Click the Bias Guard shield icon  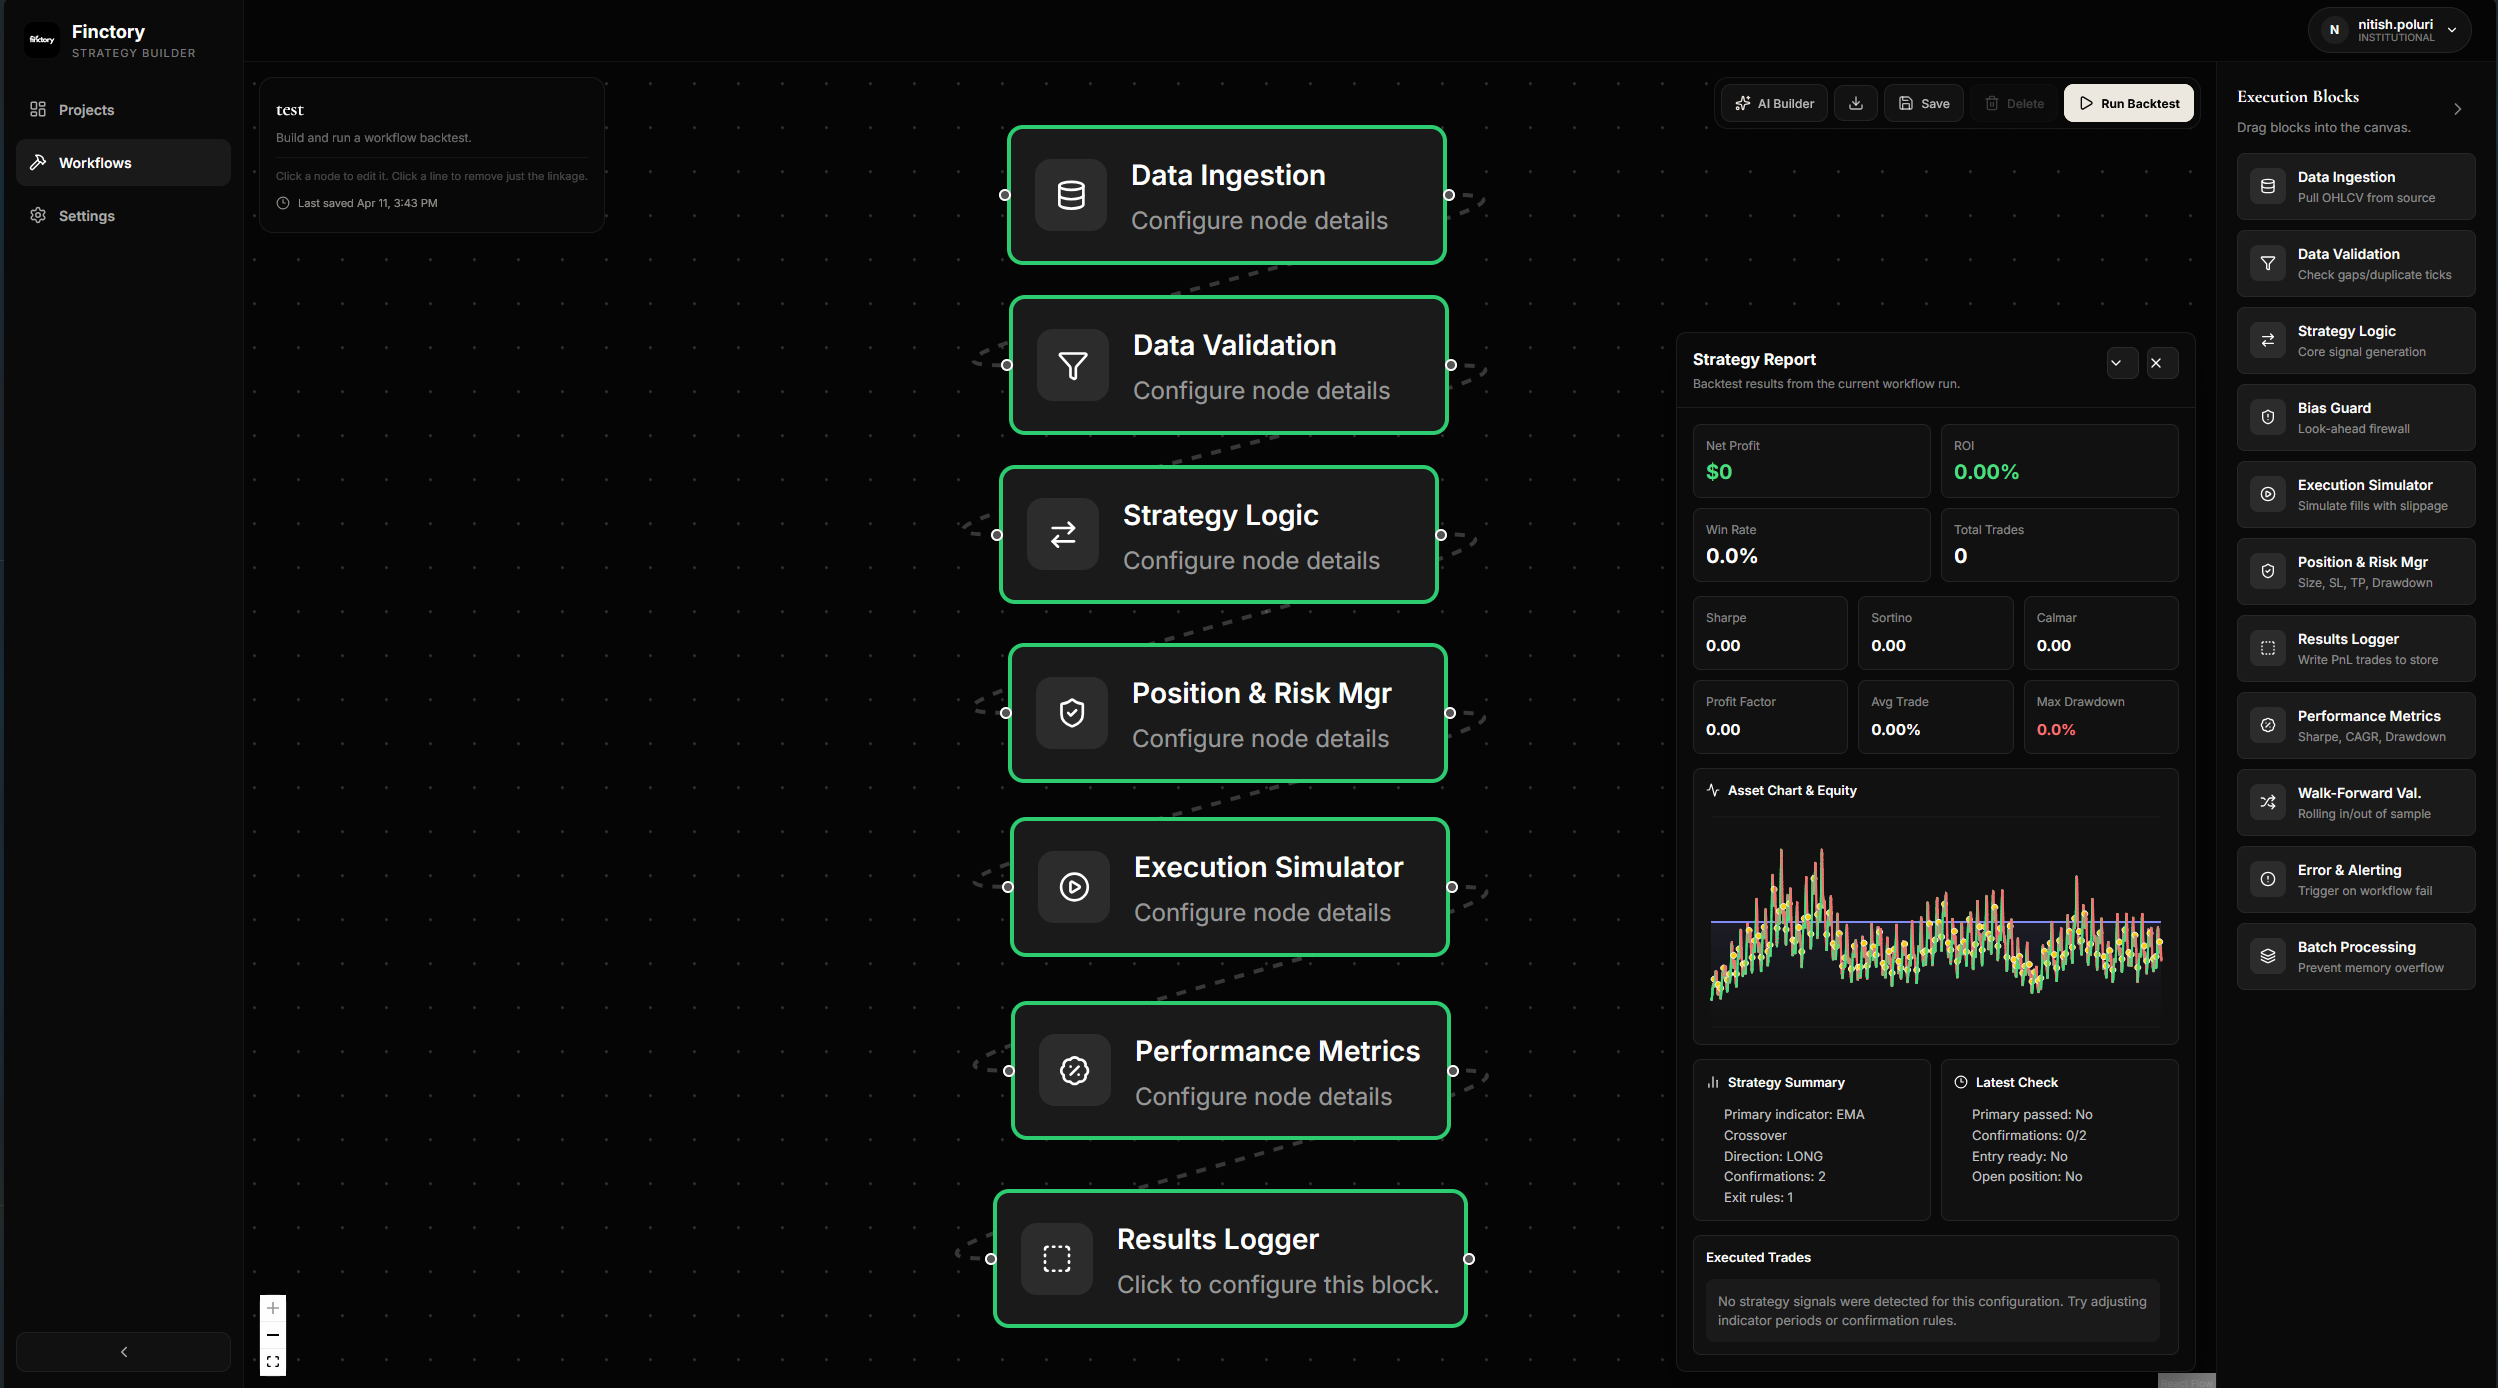(2267, 417)
